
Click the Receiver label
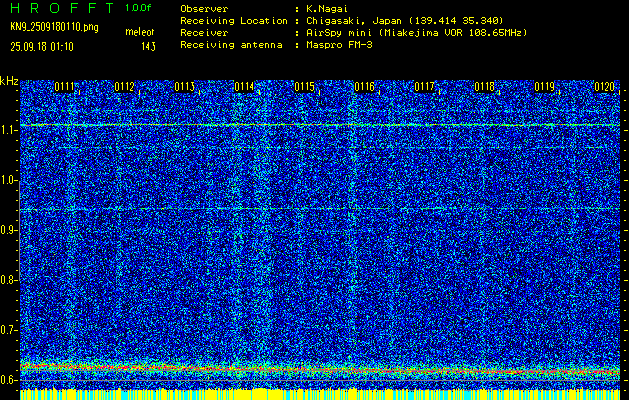point(204,32)
